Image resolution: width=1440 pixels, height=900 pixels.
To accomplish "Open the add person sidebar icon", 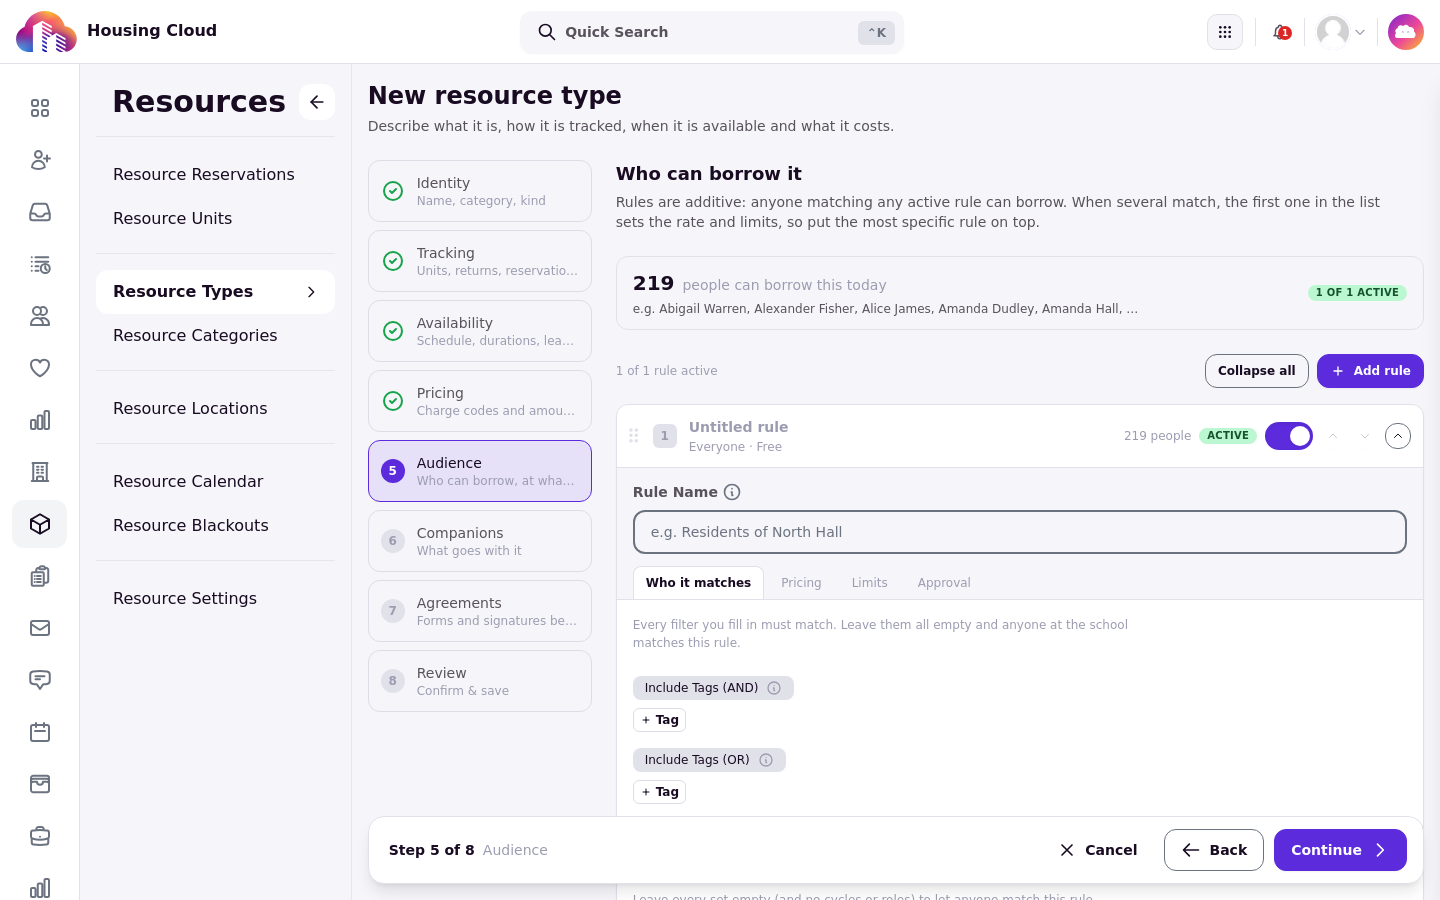I will [40, 160].
